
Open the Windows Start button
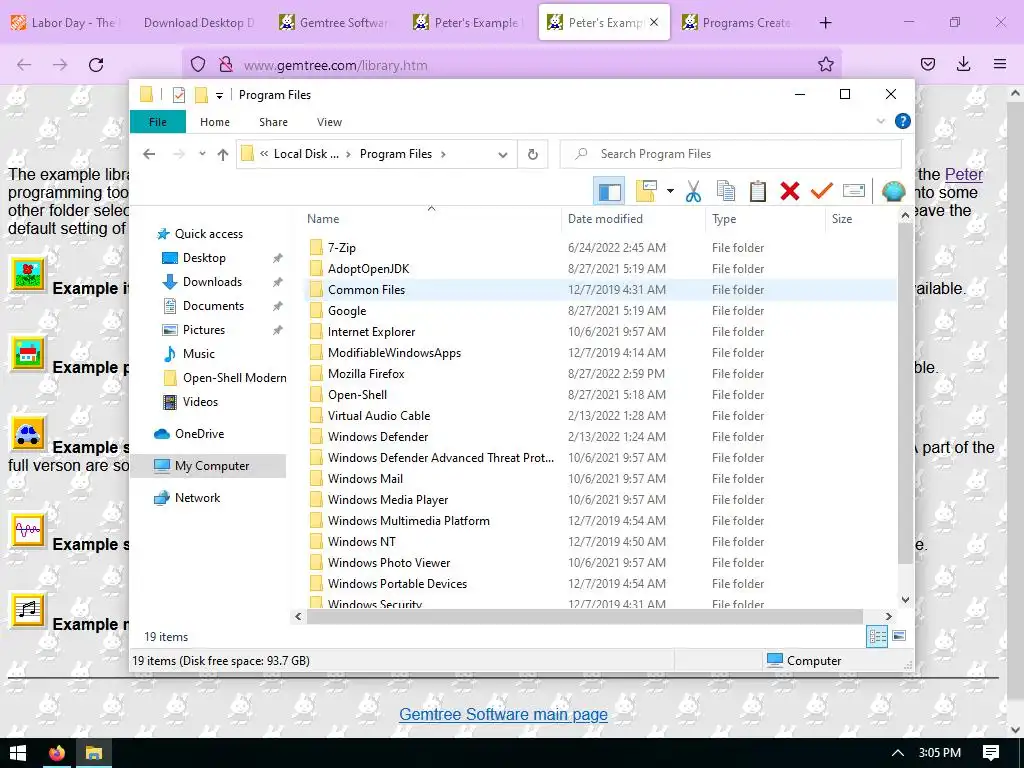point(18,753)
